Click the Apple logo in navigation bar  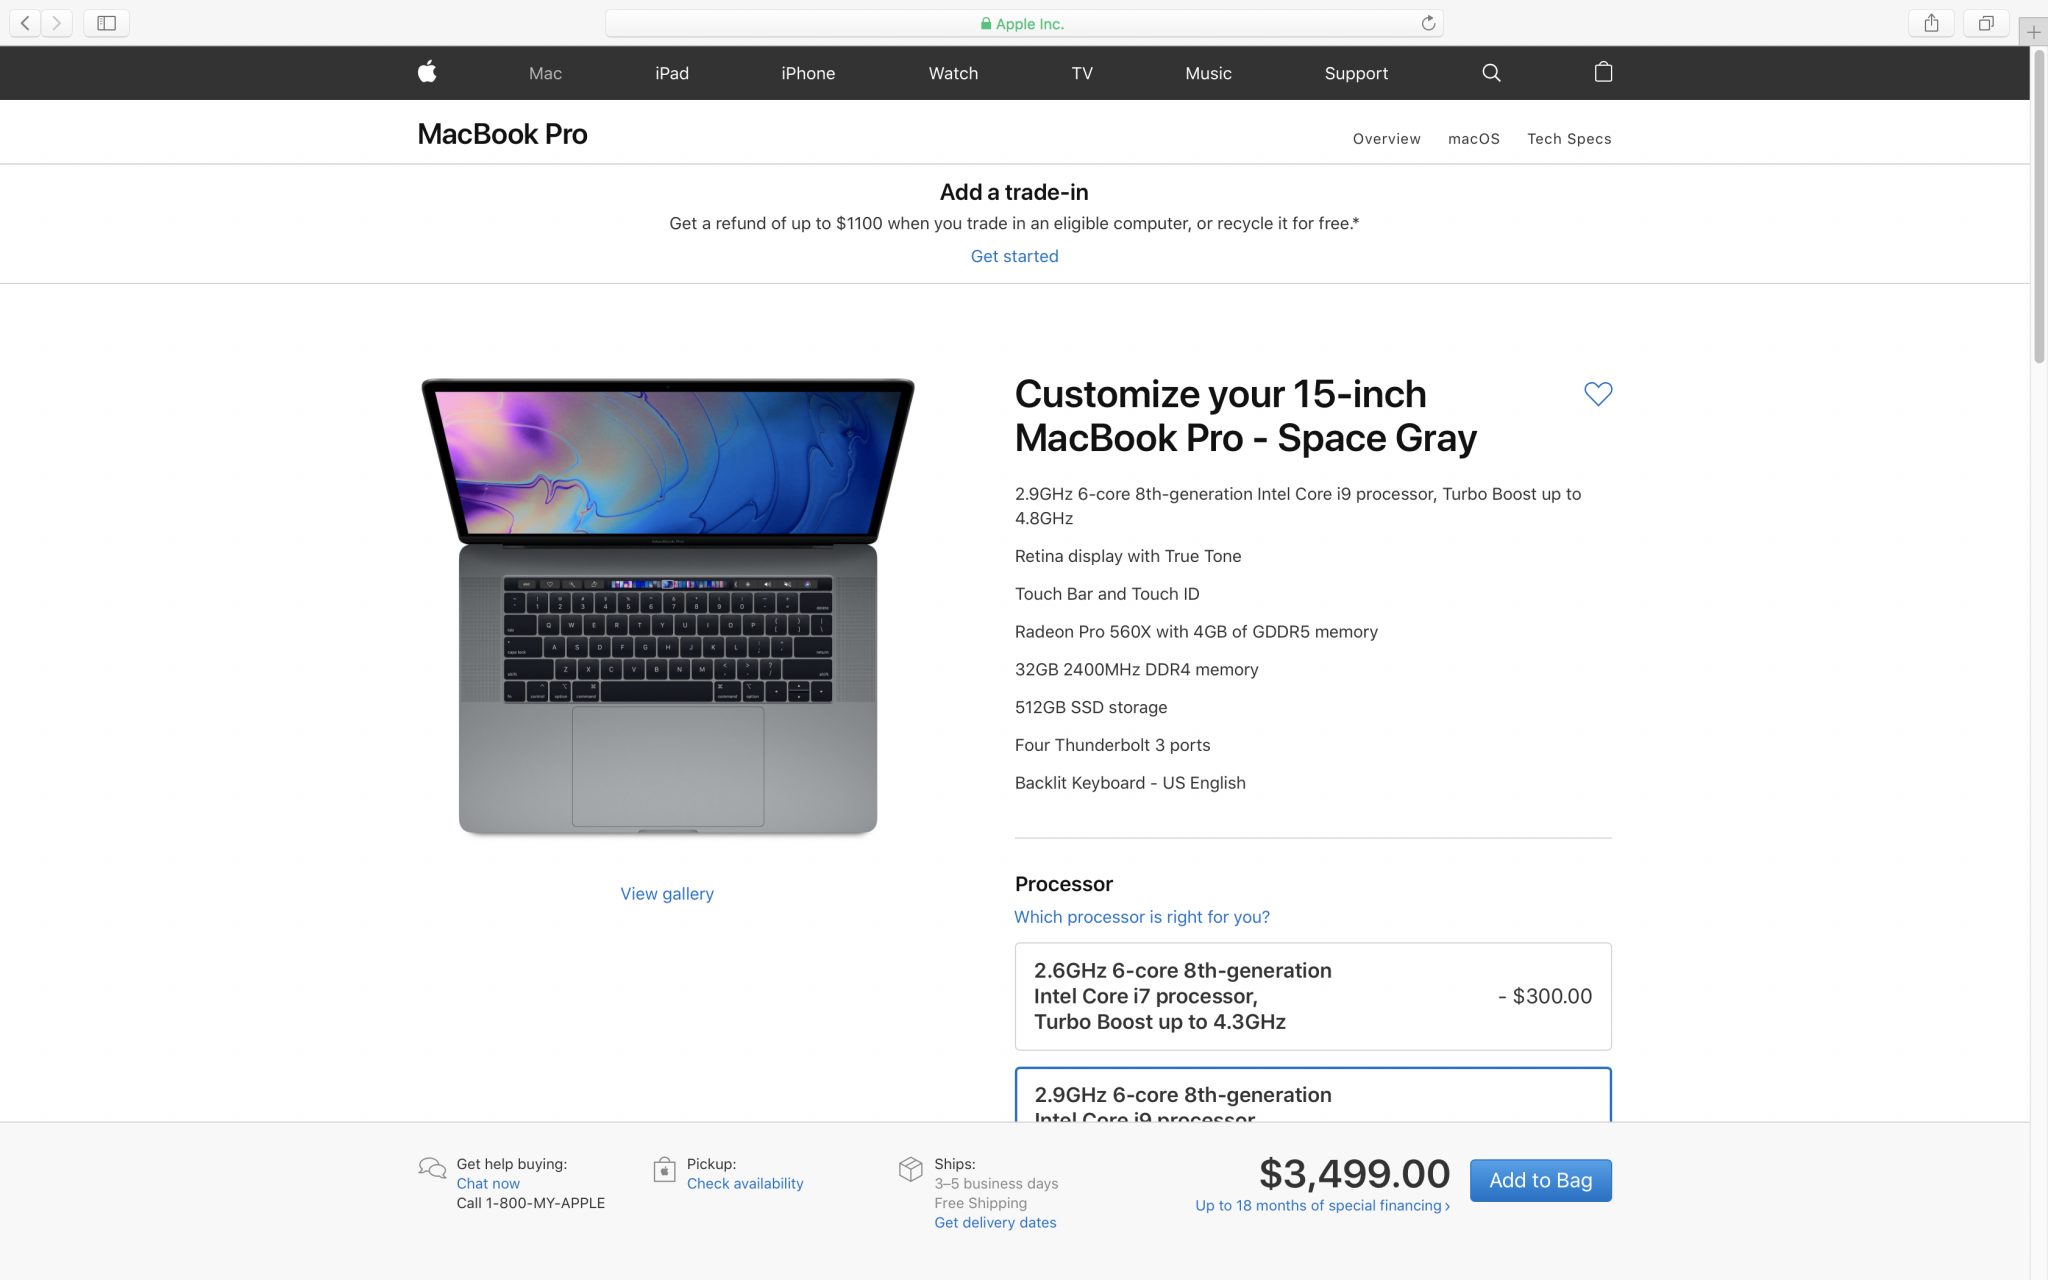pyautogui.click(x=427, y=72)
